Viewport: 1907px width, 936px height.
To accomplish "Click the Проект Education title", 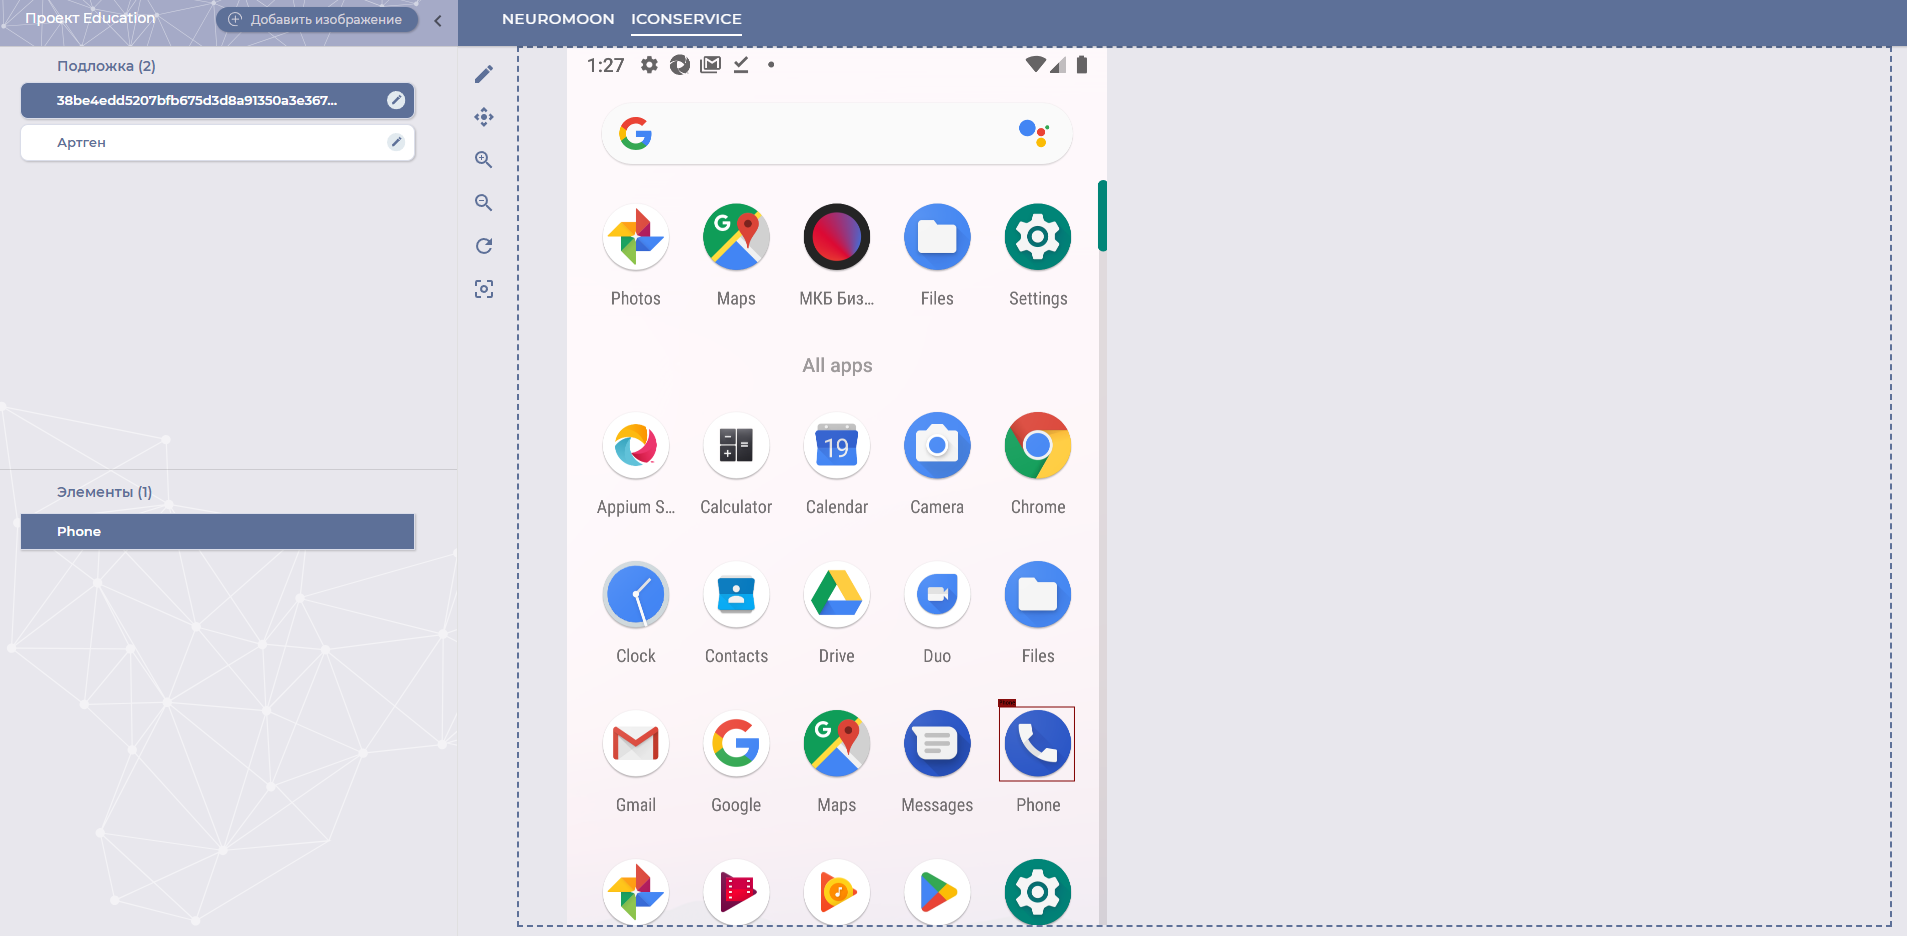I will click(x=90, y=18).
